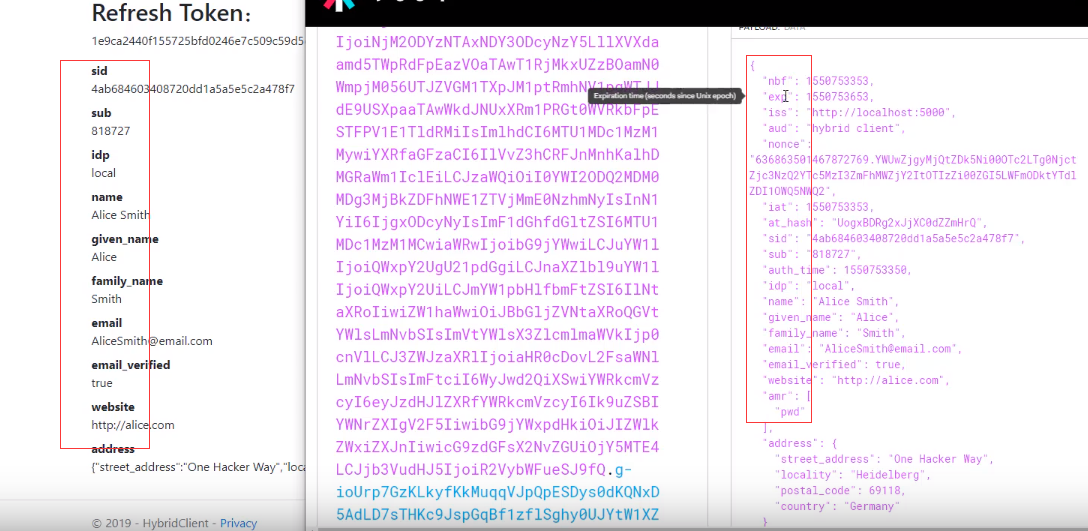Click the bold 'name' label on HybridClient page
1088x531 pixels.
coord(107,197)
